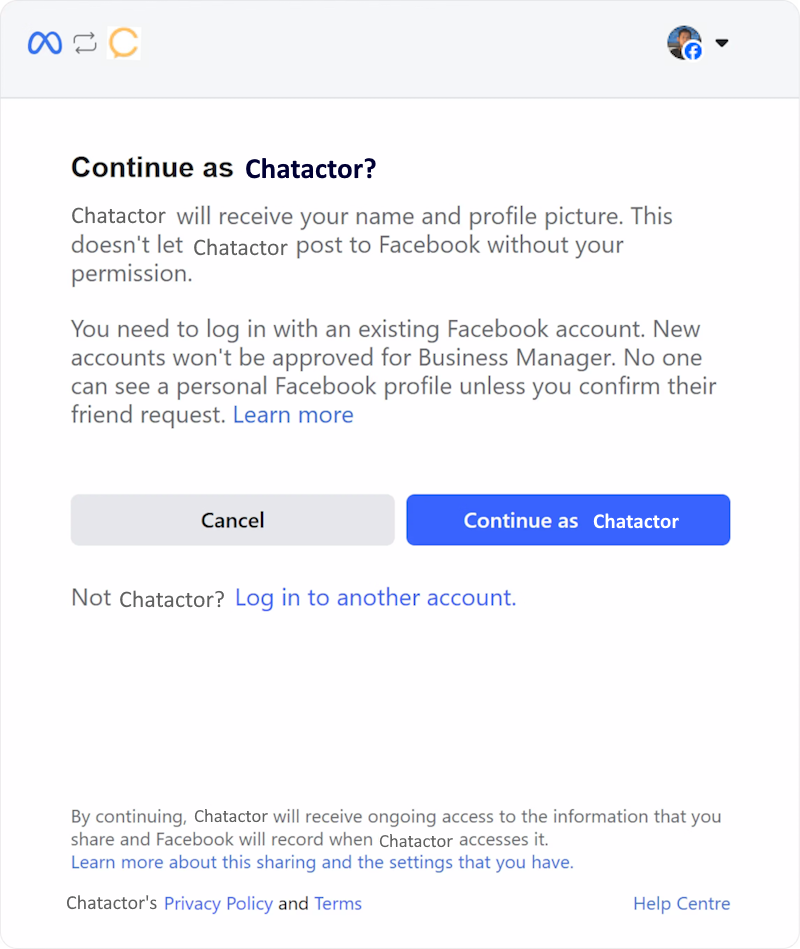Click the name and profile picture permission paragraph
Viewport: 800px width, 949px height.
pyautogui.click(x=371, y=245)
